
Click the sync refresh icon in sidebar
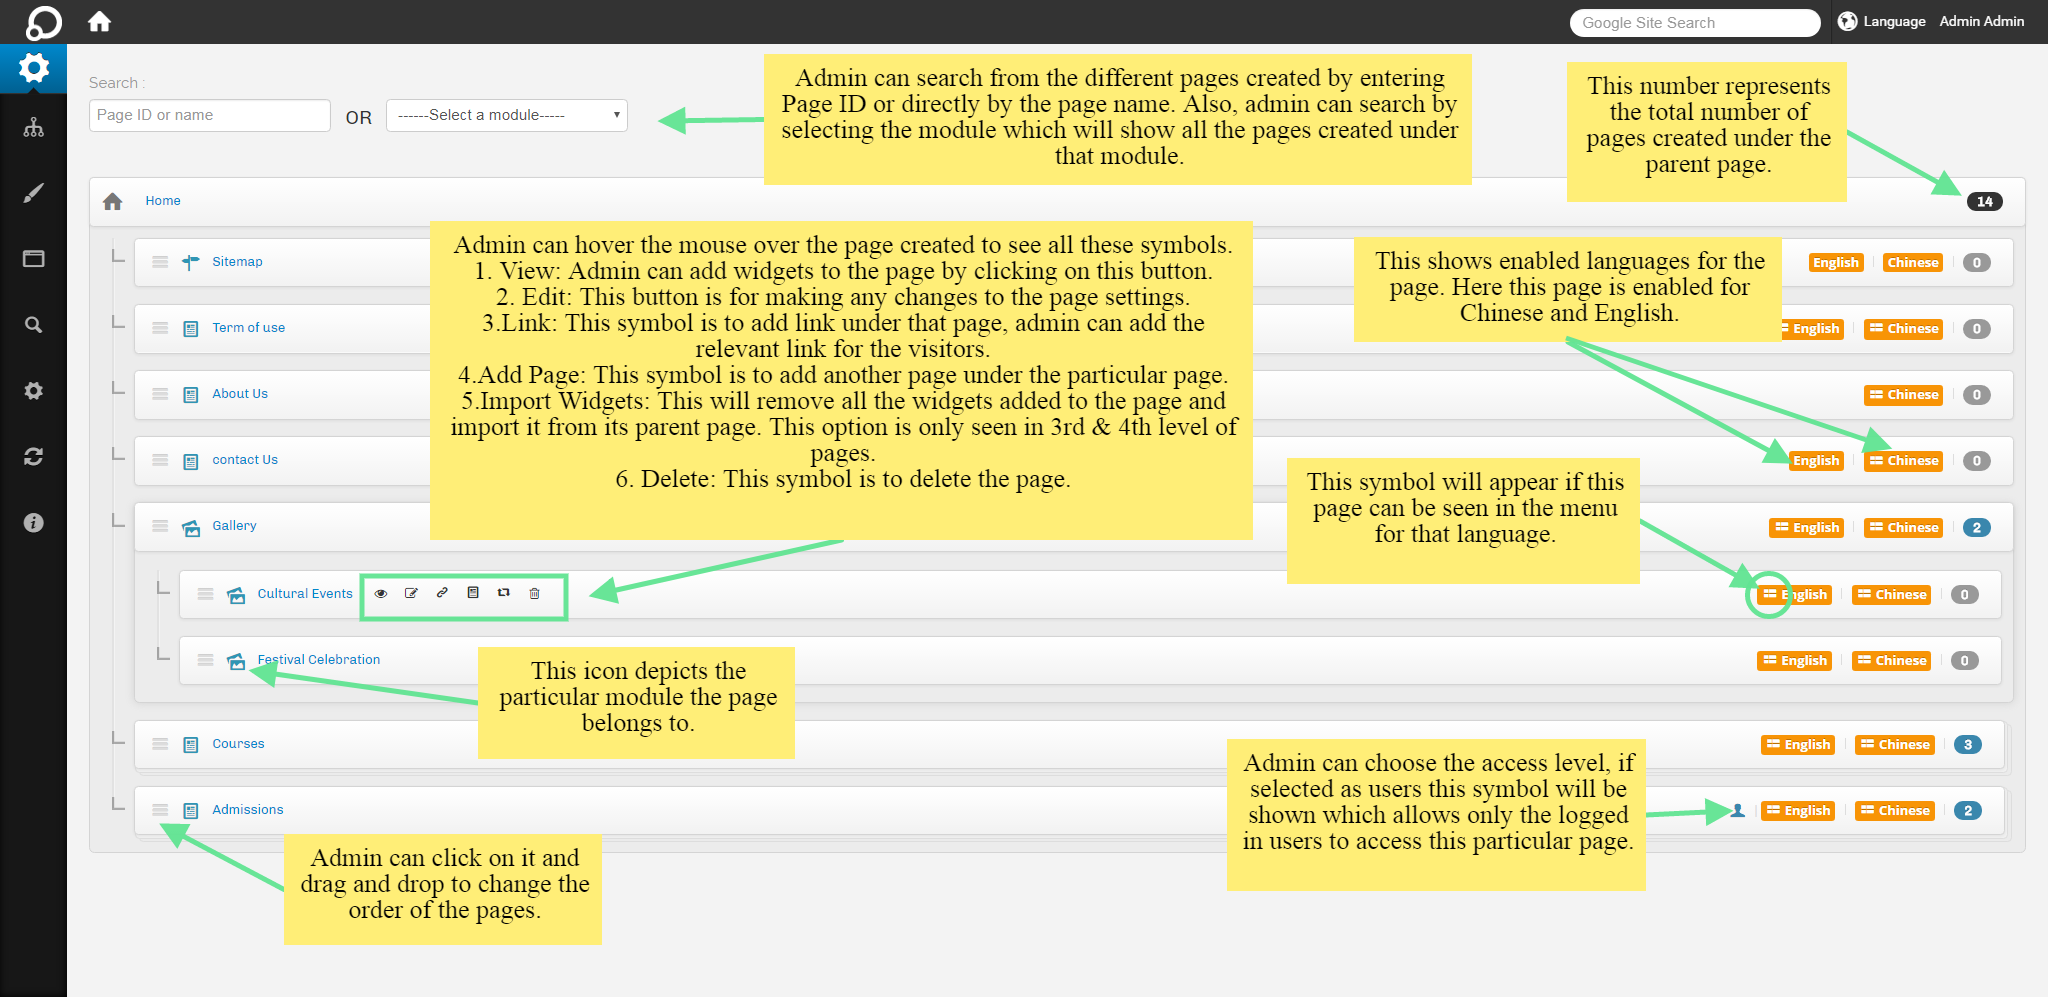pyautogui.click(x=33, y=457)
